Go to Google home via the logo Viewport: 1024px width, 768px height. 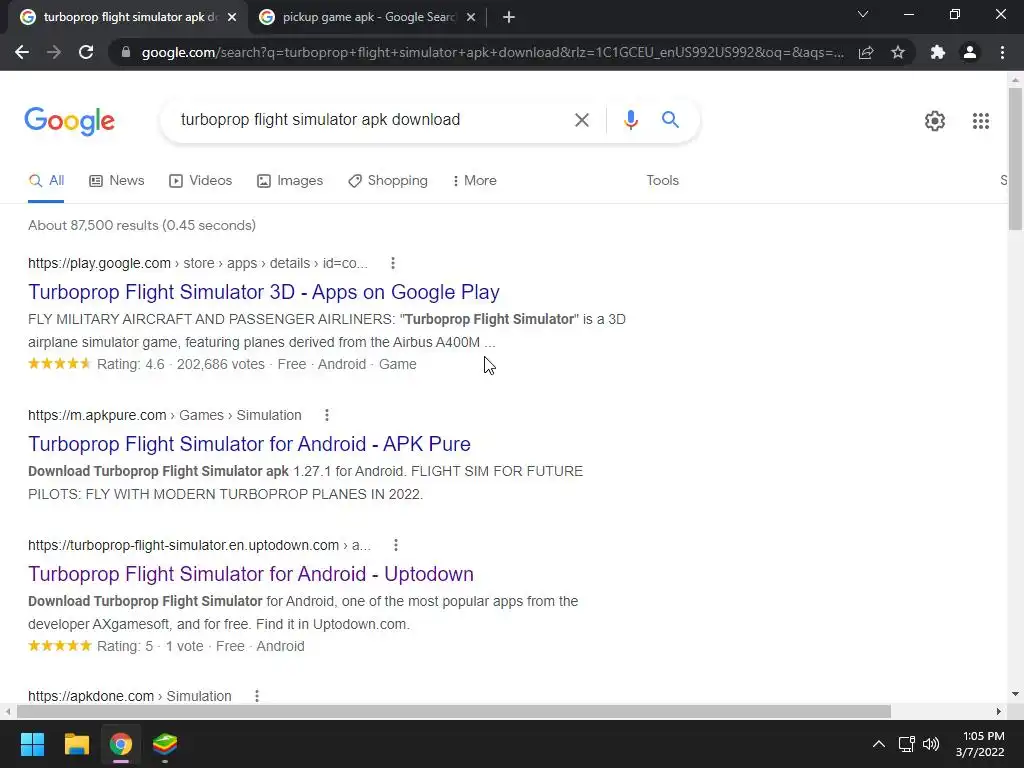point(70,121)
